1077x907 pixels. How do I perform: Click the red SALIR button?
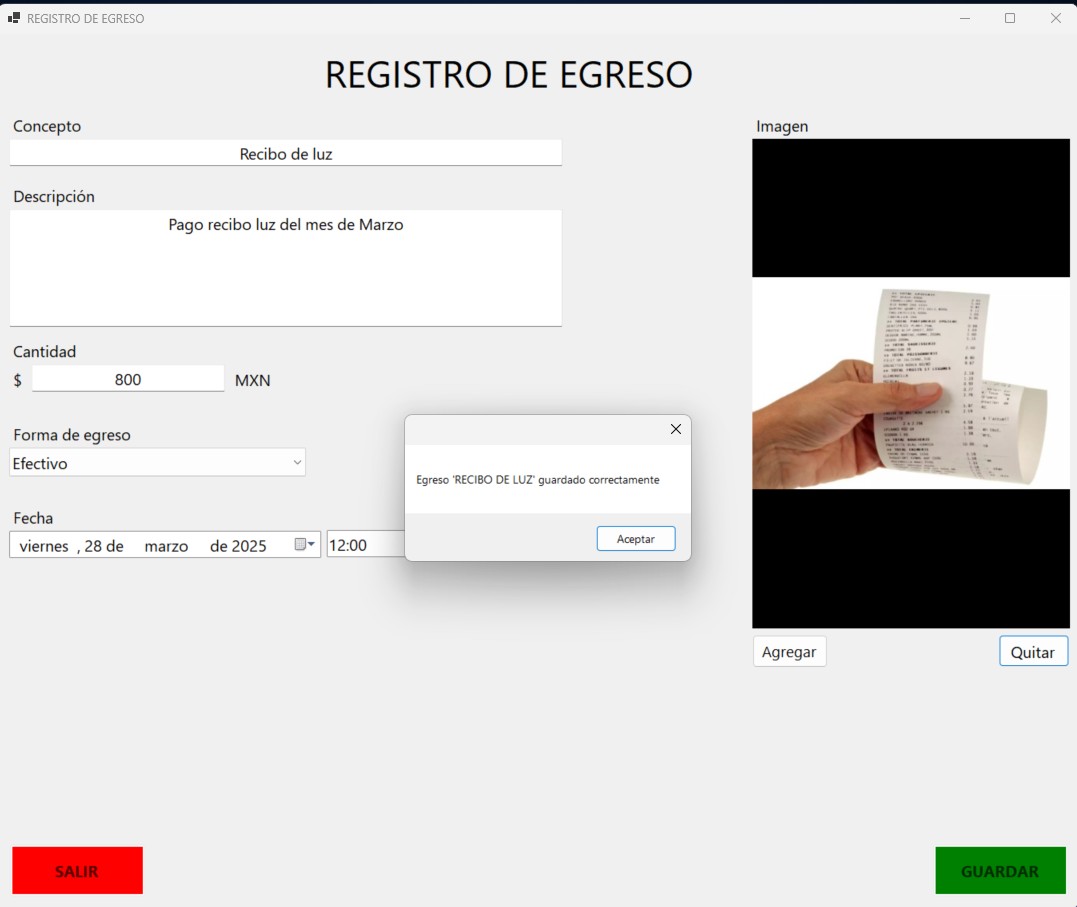(77, 871)
